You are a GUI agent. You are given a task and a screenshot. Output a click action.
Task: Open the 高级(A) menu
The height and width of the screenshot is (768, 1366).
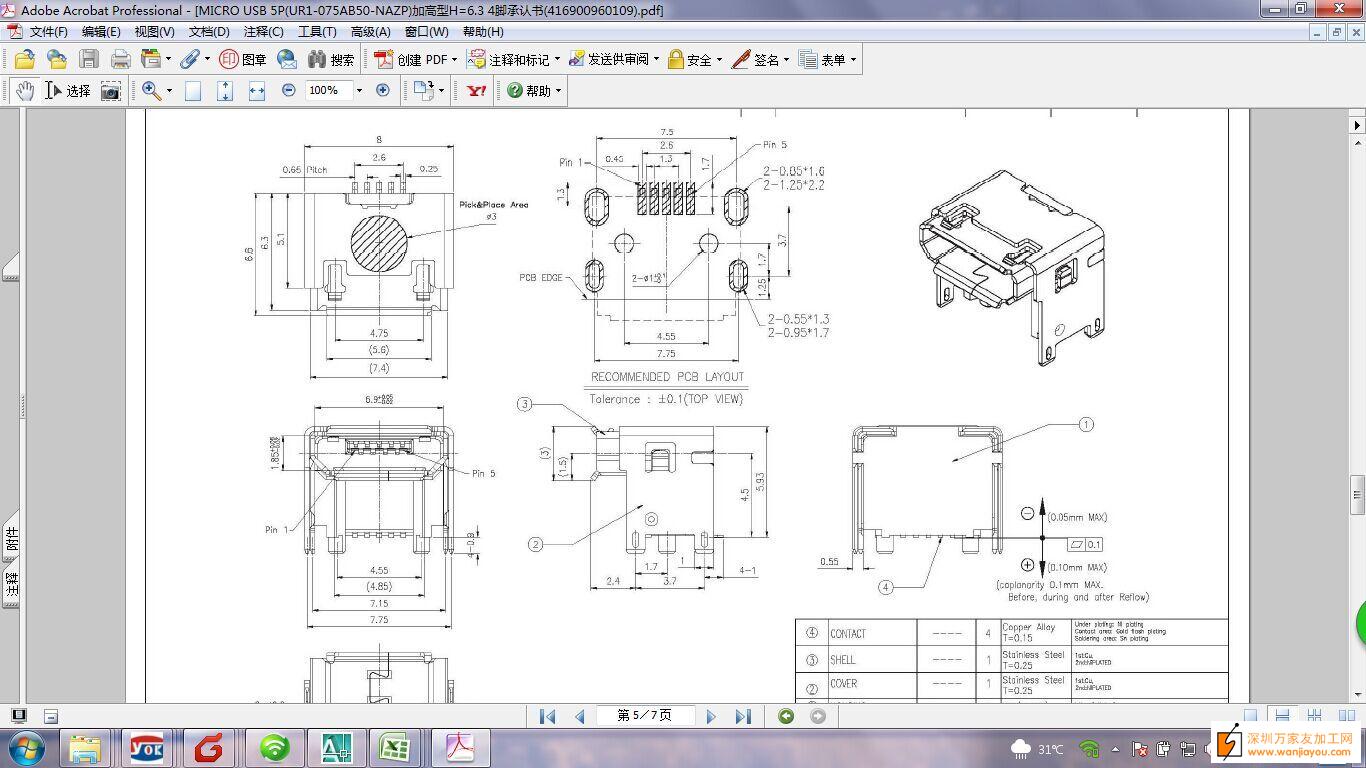click(370, 31)
